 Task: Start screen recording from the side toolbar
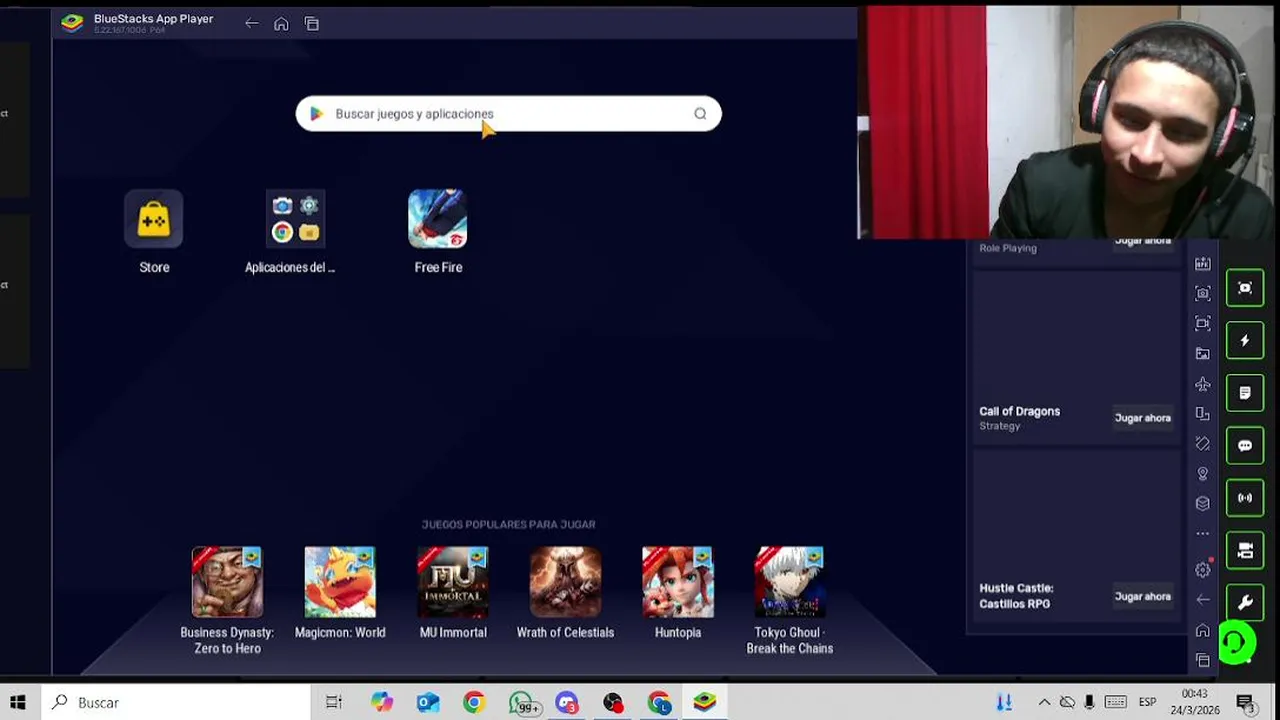[x=1203, y=323]
